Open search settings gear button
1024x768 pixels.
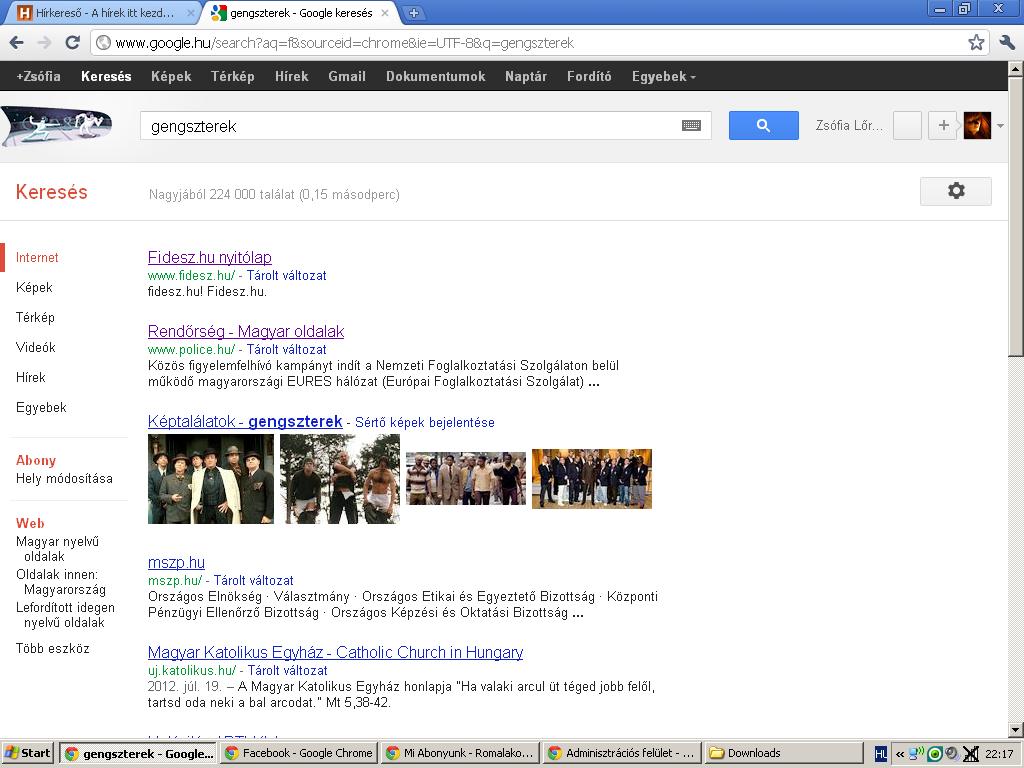(955, 191)
